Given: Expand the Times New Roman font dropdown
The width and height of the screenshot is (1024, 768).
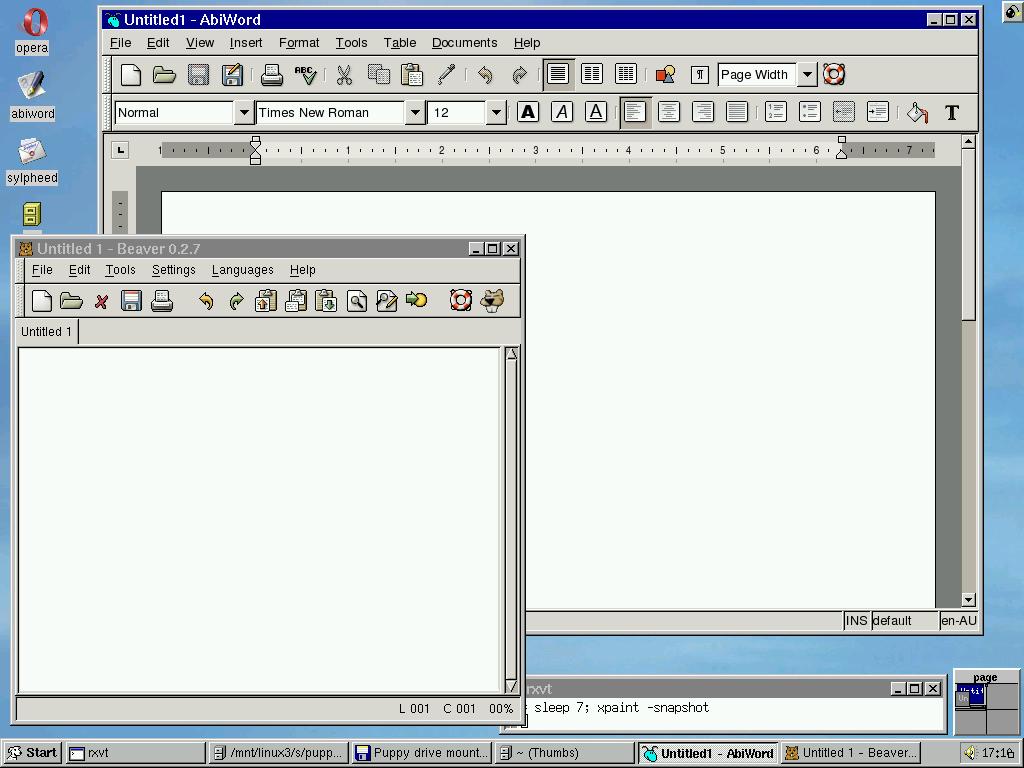Looking at the screenshot, I should pos(415,112).
